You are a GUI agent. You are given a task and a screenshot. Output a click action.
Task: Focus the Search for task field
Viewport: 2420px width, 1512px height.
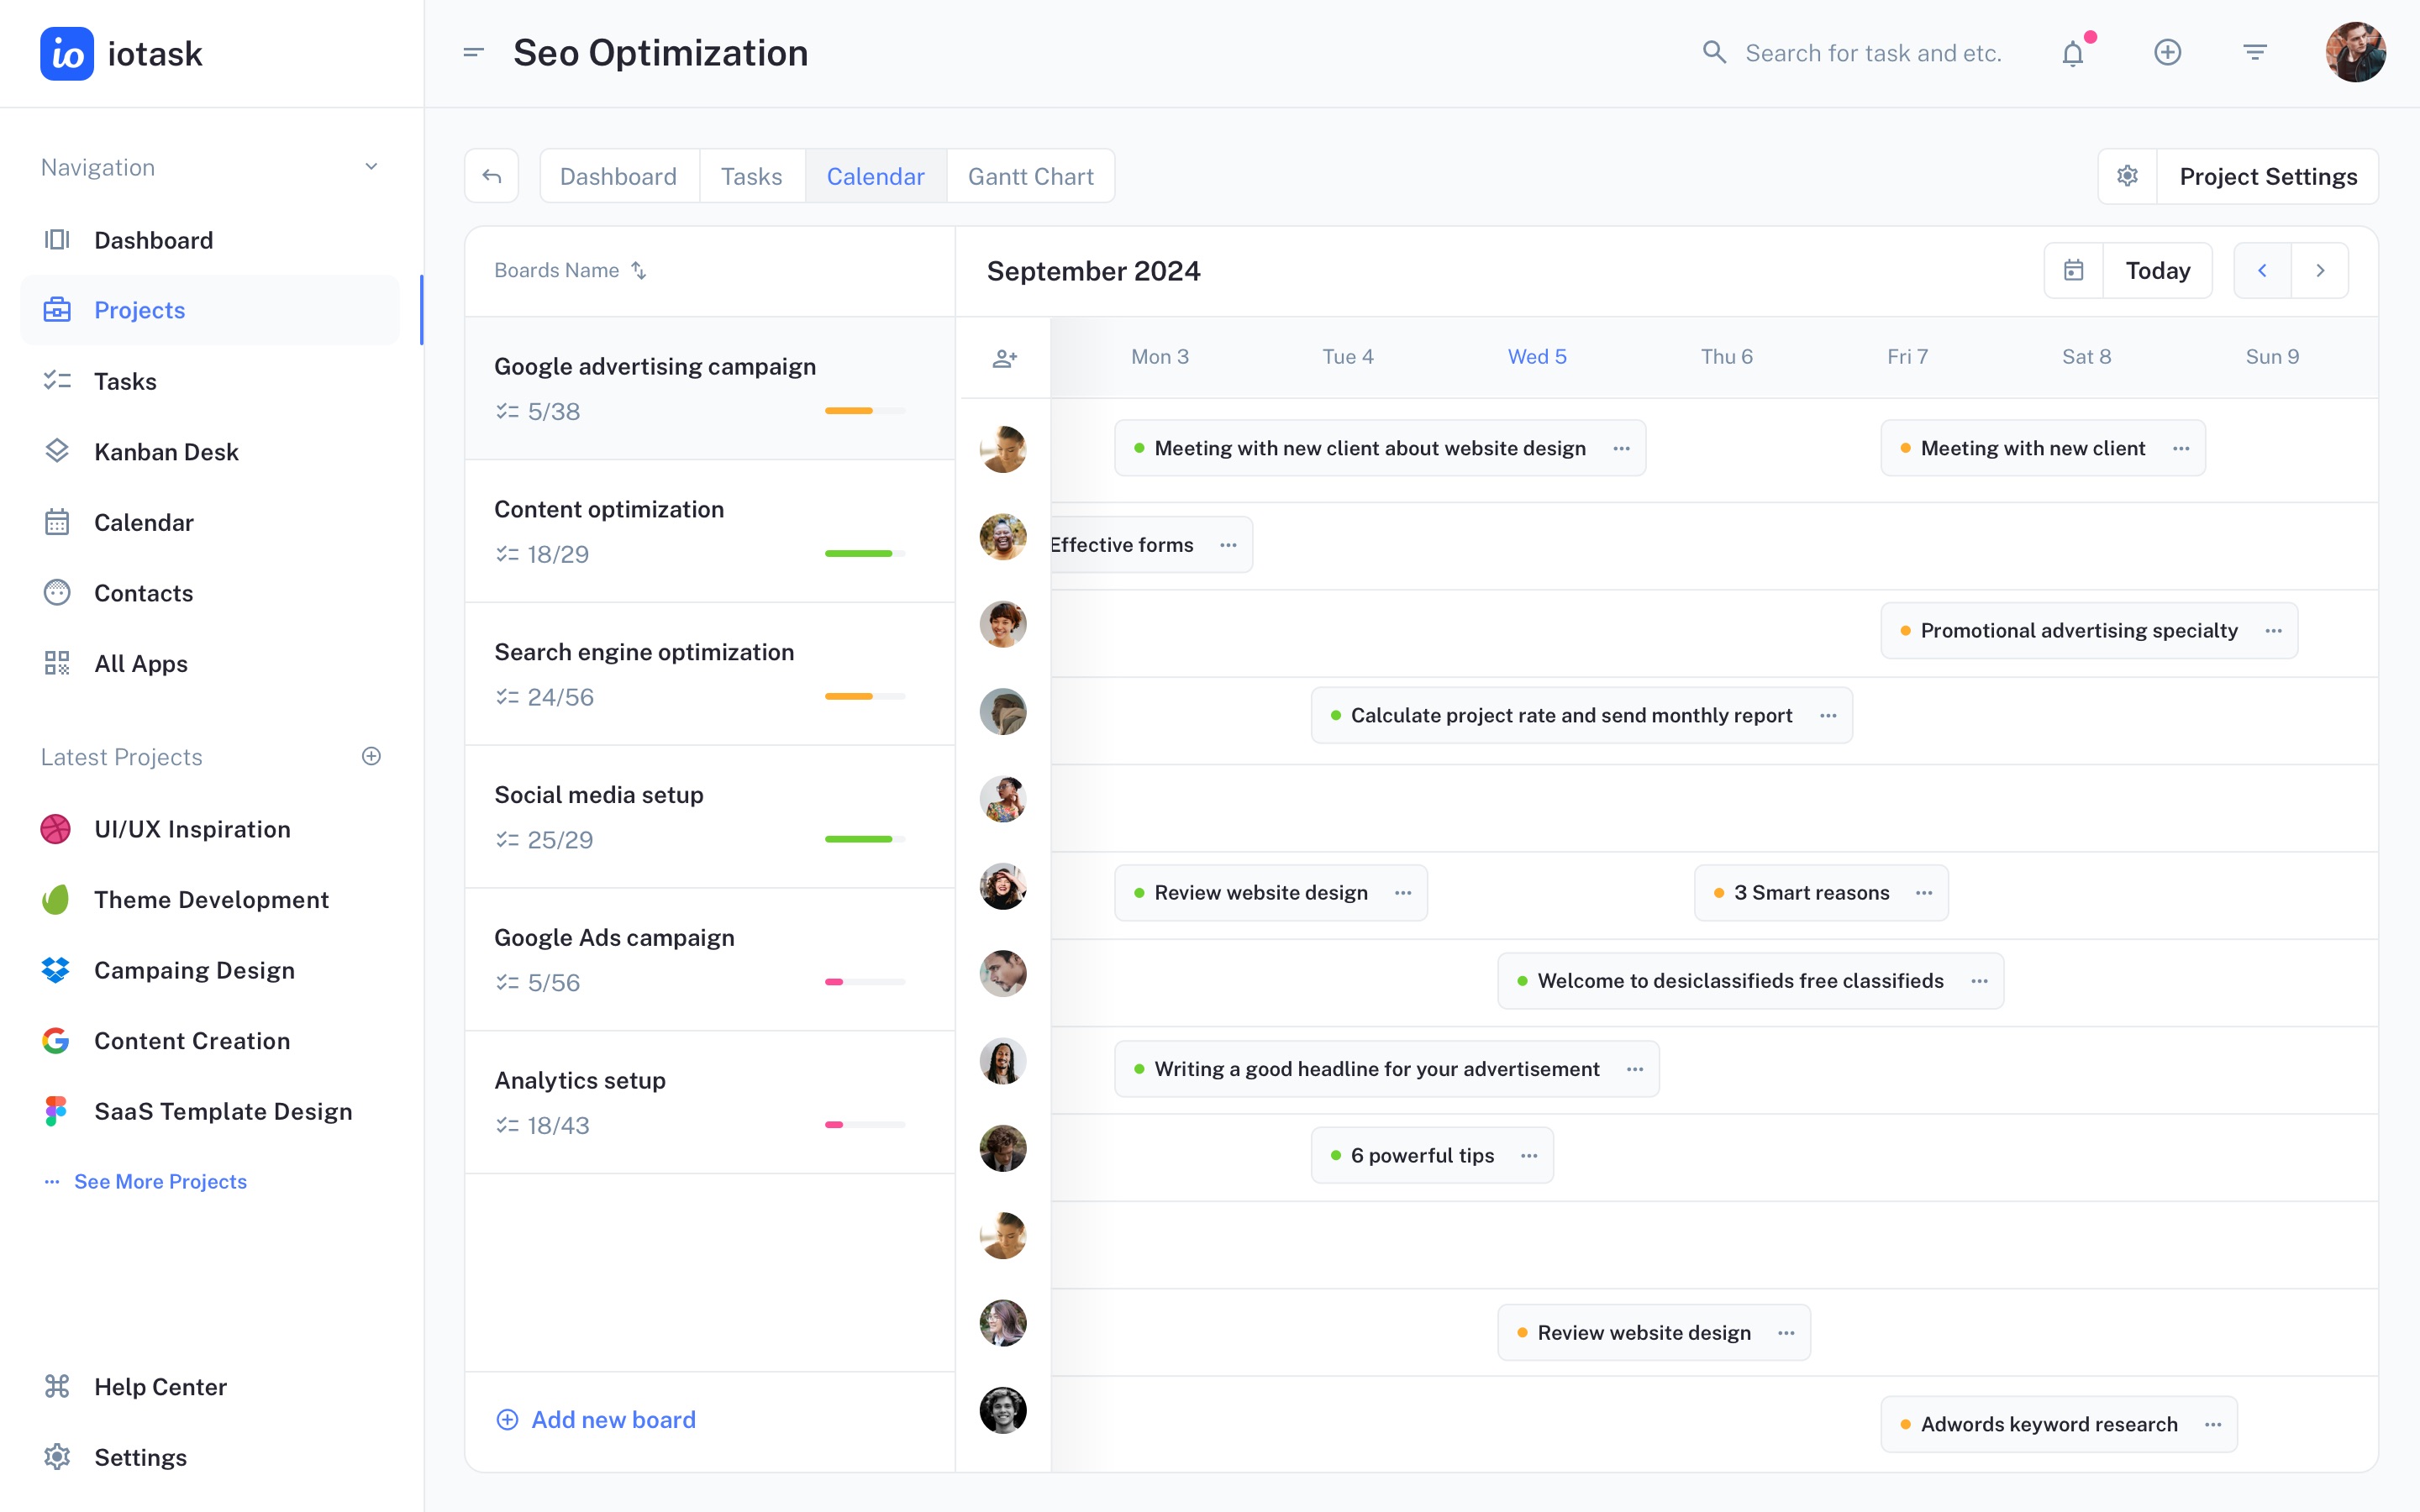pyautogui.click(x=1872, y=53)
